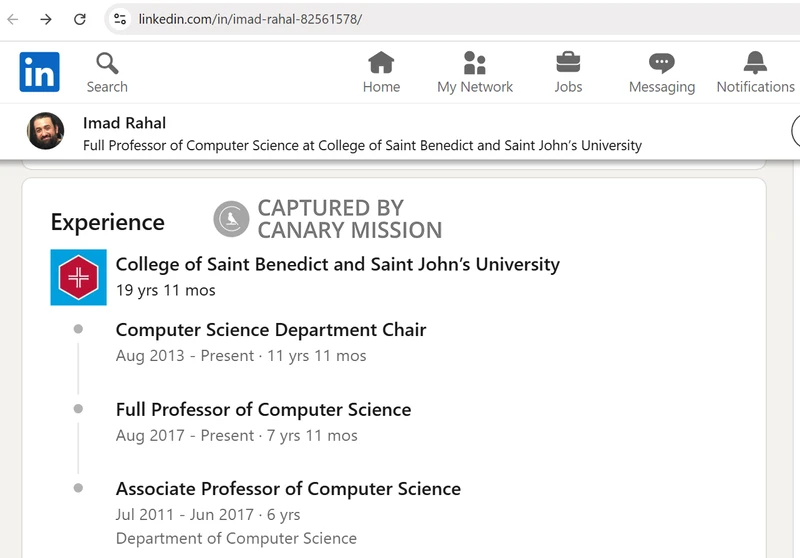Select the Home nav label
This screenshot has height=558, width=800.
[x=381, y=87]
